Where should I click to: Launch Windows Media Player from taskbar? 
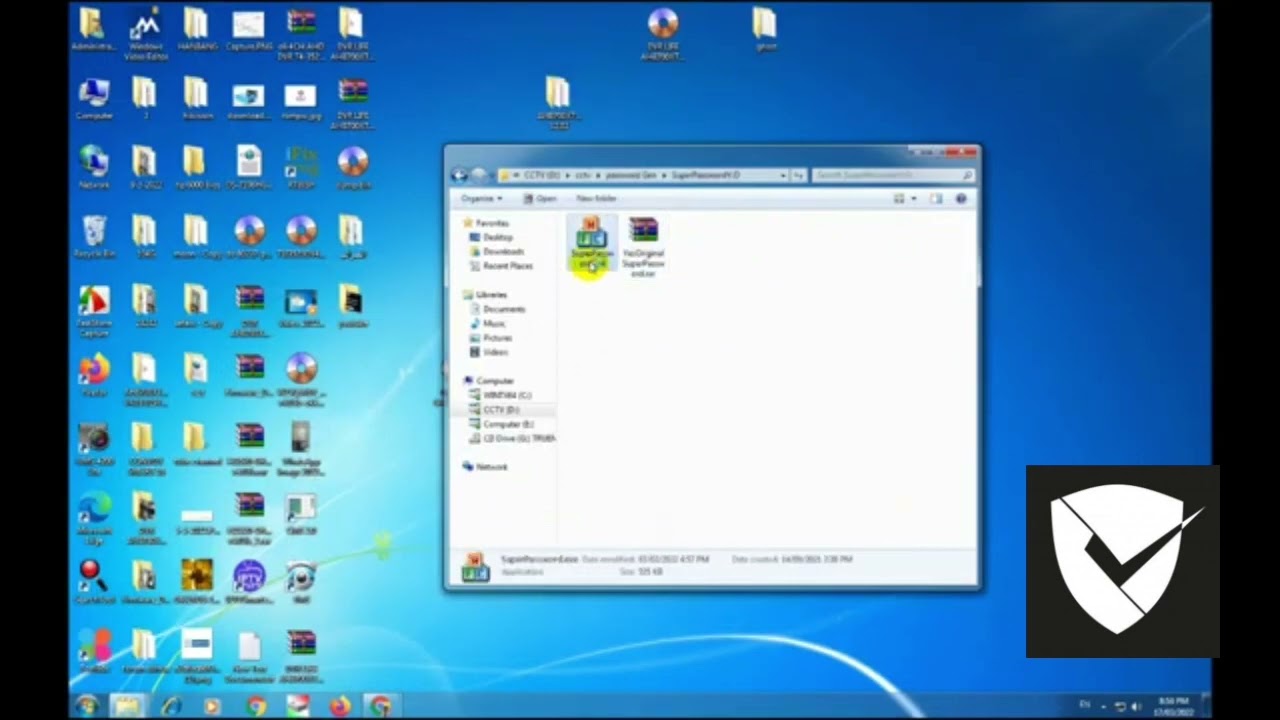coord(212,705)
